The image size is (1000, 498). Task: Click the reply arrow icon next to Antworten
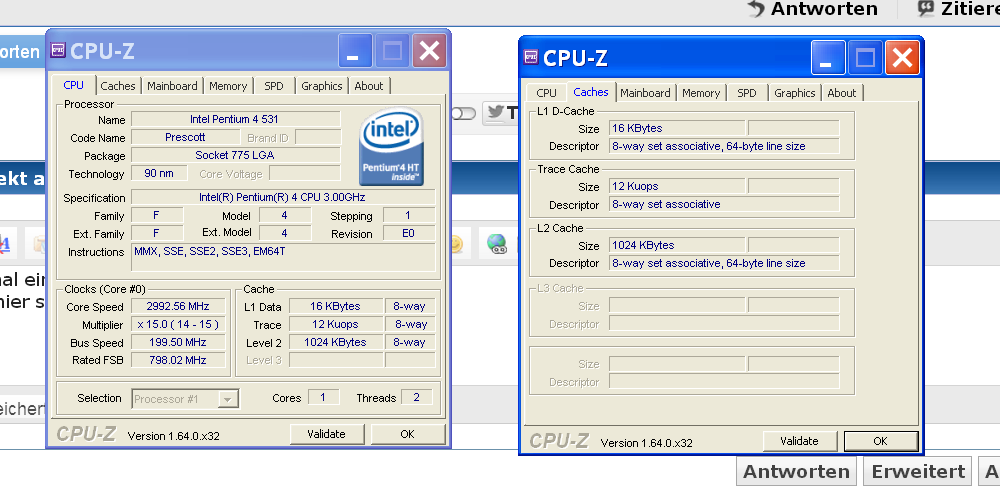click(756, 8)
